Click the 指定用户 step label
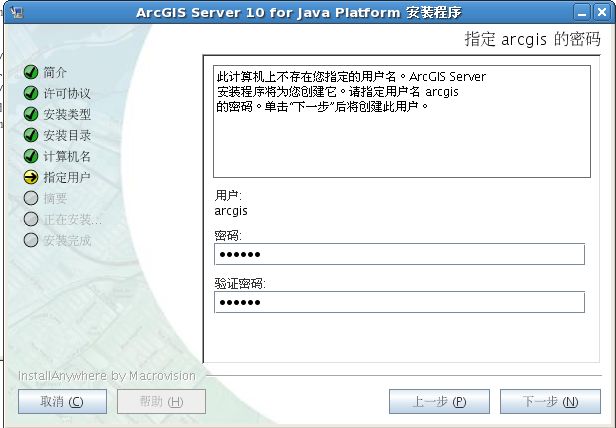 pyautogui.click(x=67, y=177)
